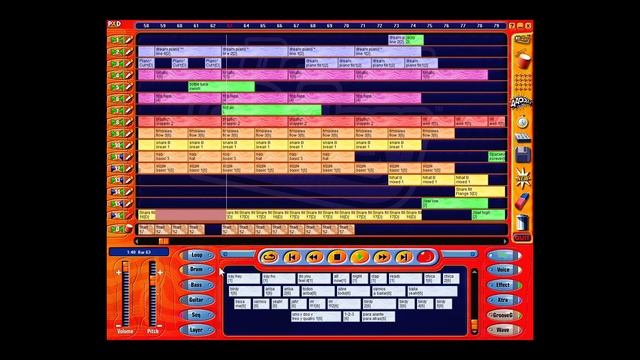
Task: Open the Drum sample category
Action: tap(197, 270)
